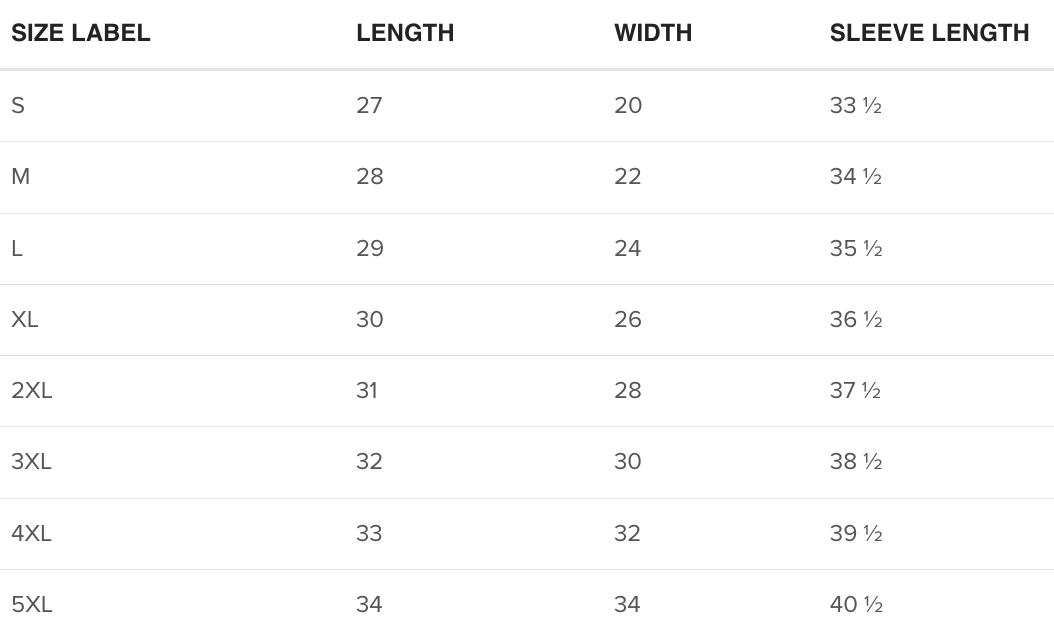Click the SLEEVE LENGTH column header

929,33
